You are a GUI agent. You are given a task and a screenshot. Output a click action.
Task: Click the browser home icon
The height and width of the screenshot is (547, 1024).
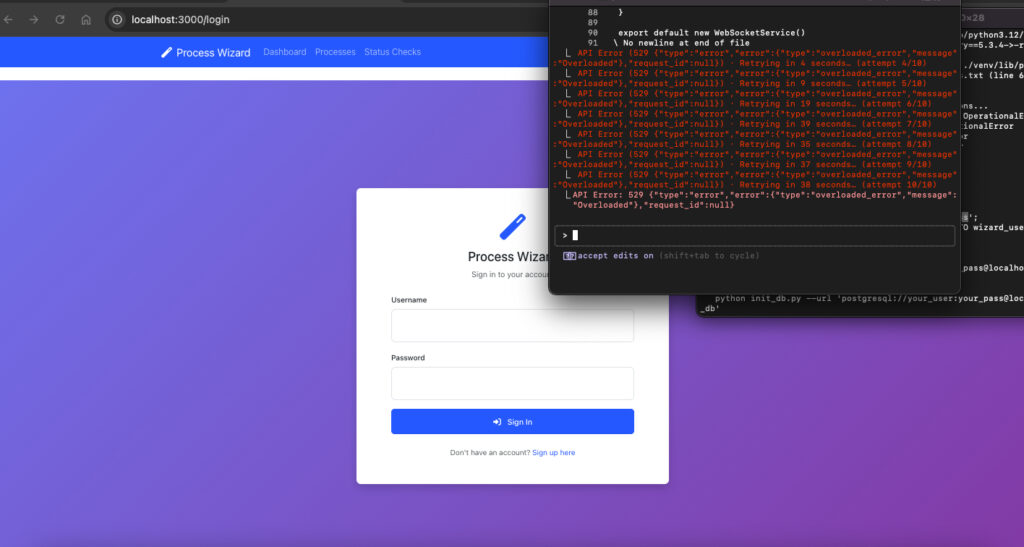pyautogui.click(x=86, y=19)
